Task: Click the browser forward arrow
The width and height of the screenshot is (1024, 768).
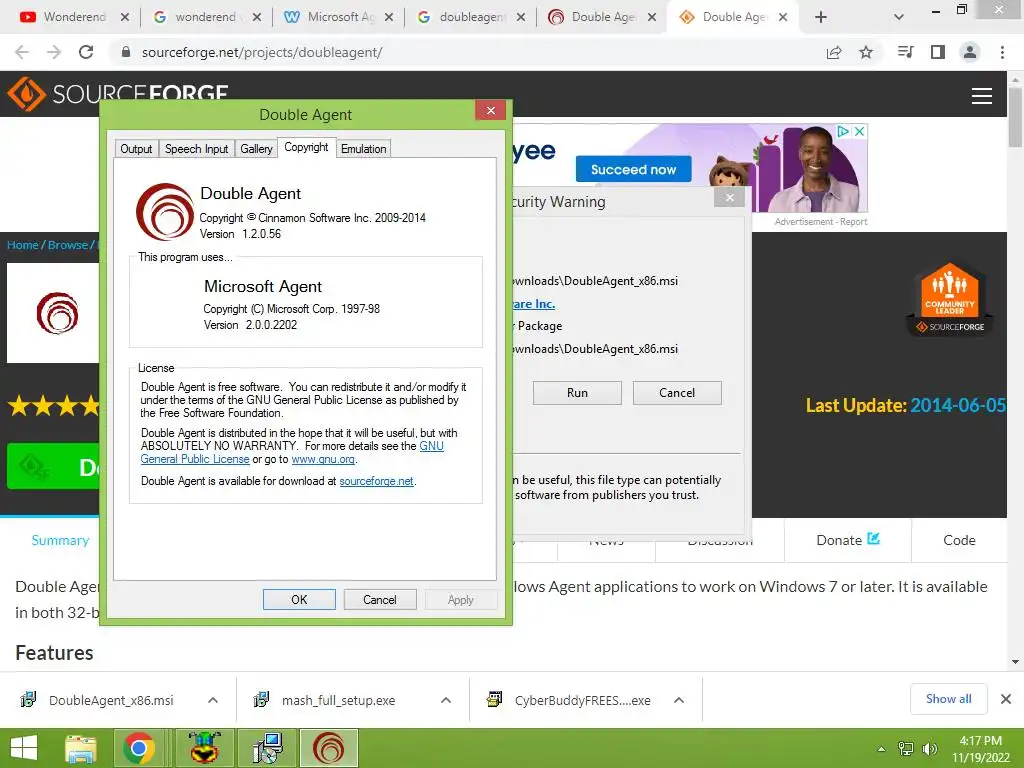Action: coord(54,52)
